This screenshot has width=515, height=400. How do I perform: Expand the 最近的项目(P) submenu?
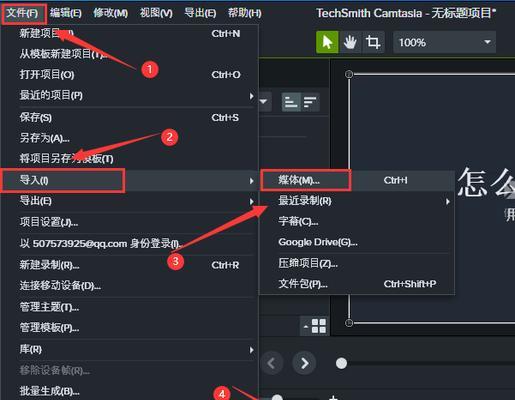[x=252, y=96]
